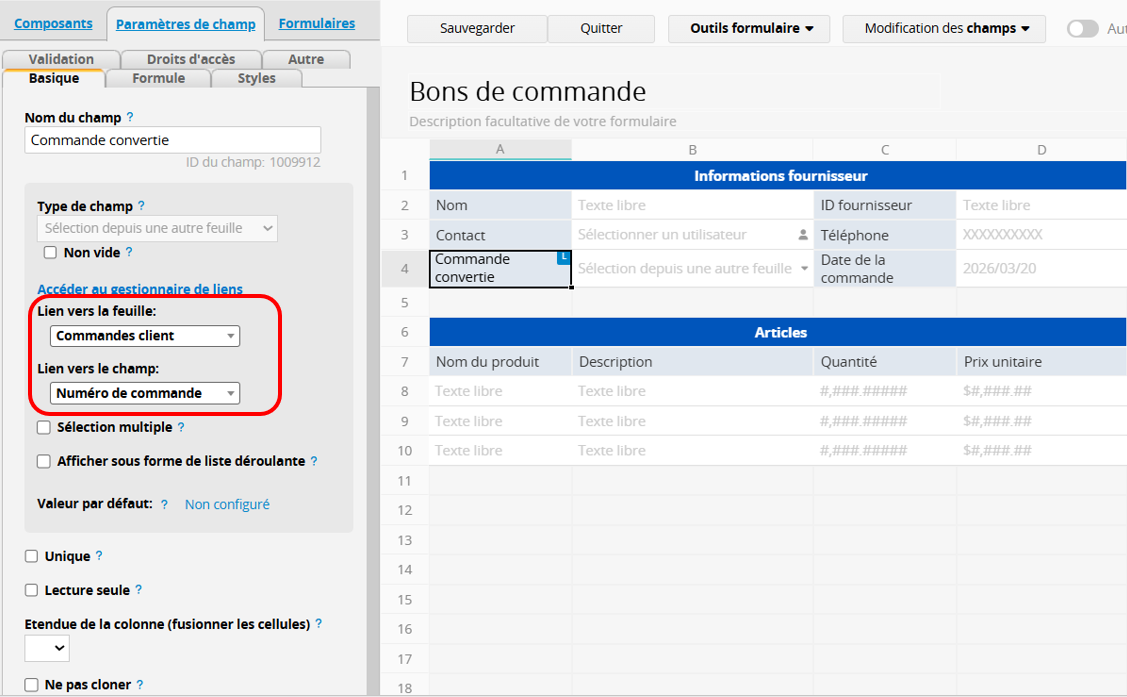Click the help icon next to Unique
The height and width of the screenshot is (697, 1127).
(99, 556)
